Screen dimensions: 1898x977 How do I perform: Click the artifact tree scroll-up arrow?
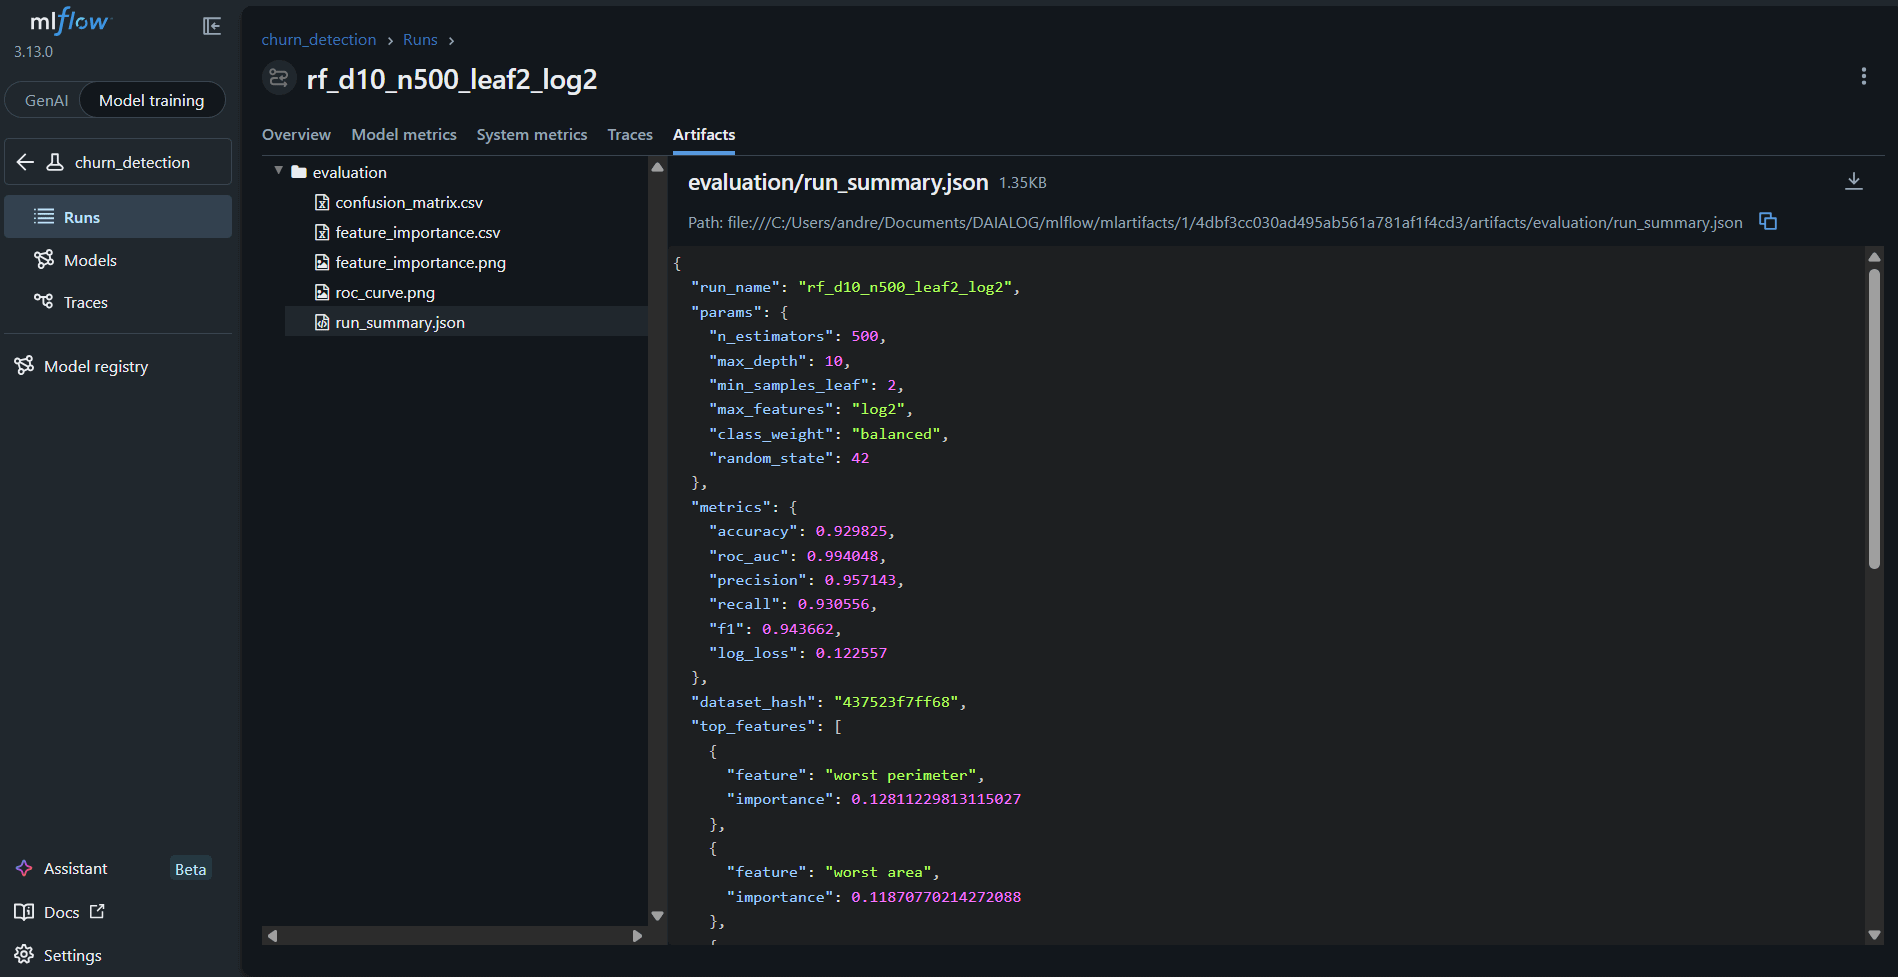point(657,167)
